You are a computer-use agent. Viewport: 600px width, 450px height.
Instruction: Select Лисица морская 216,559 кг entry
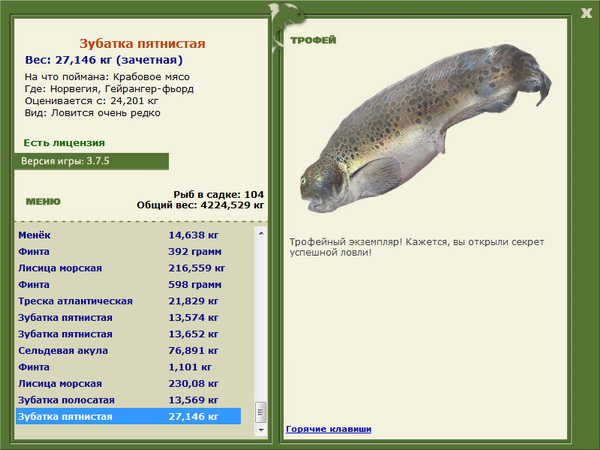pyautogui.click(x=129, y=268)
